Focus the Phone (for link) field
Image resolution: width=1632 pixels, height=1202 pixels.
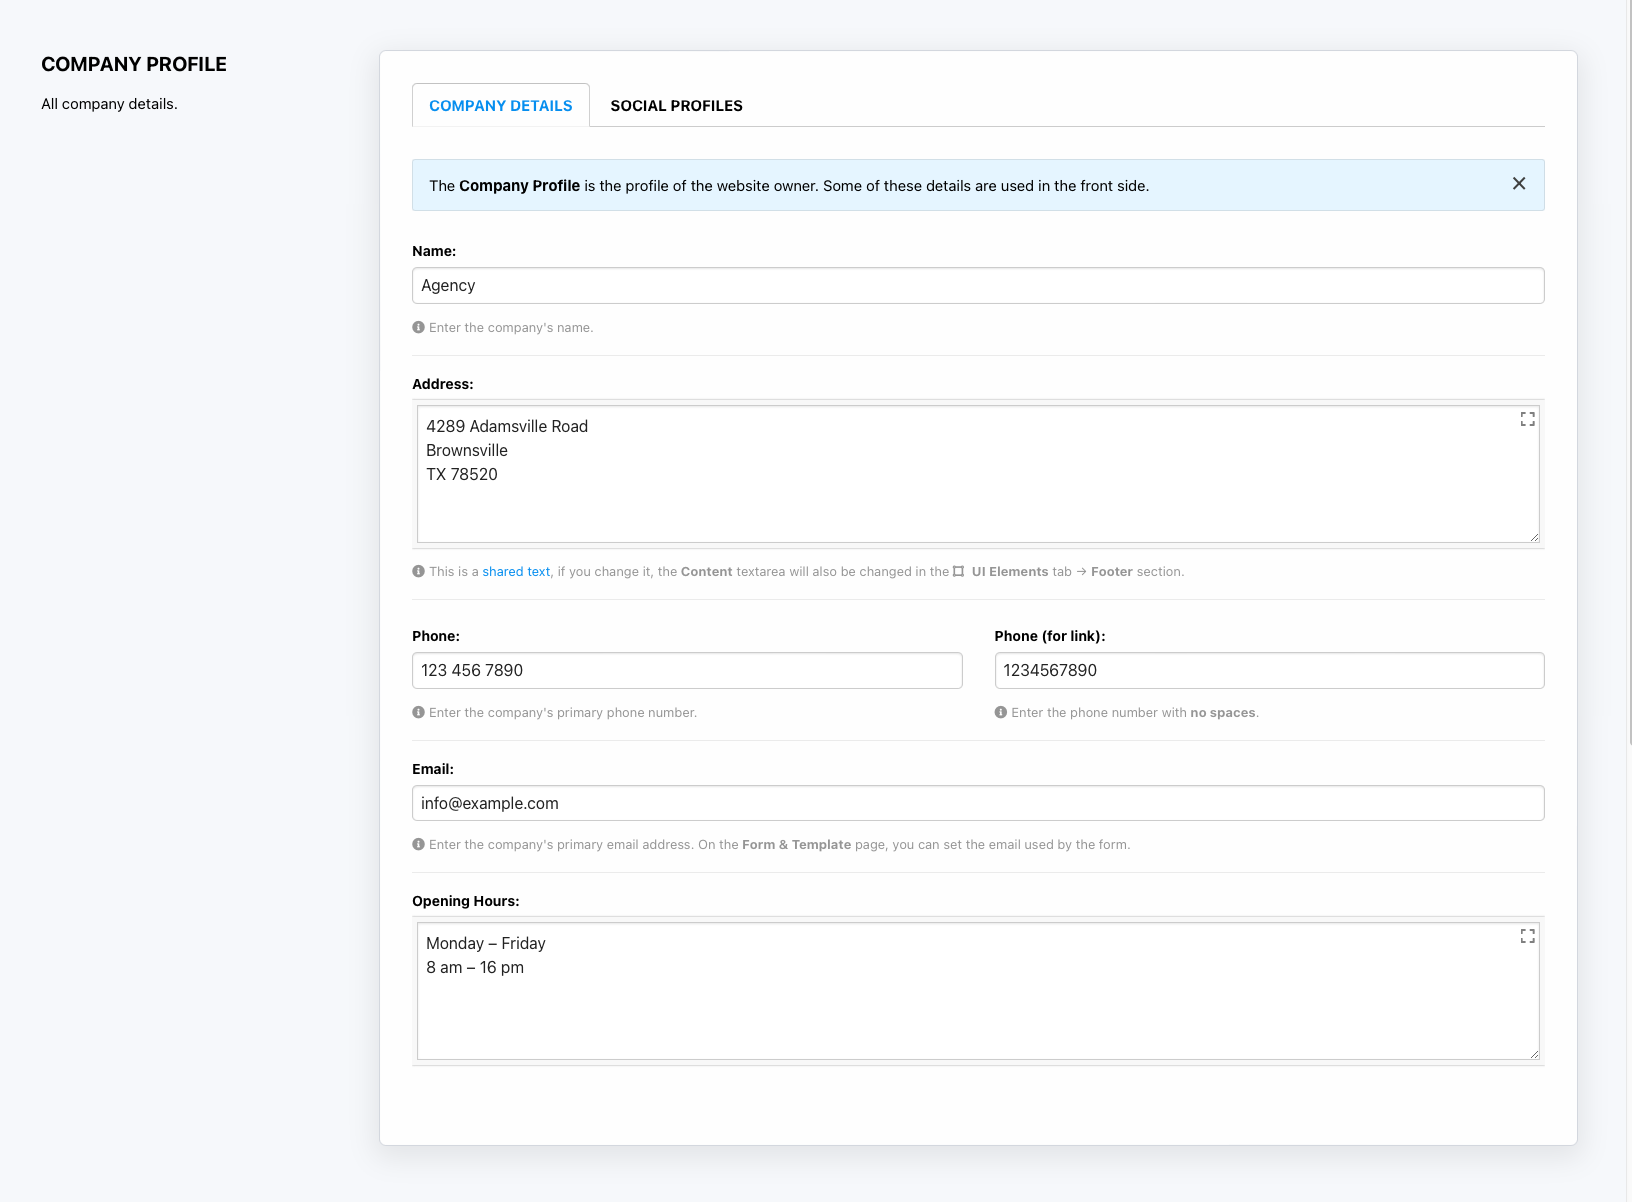pos(1268,671)
